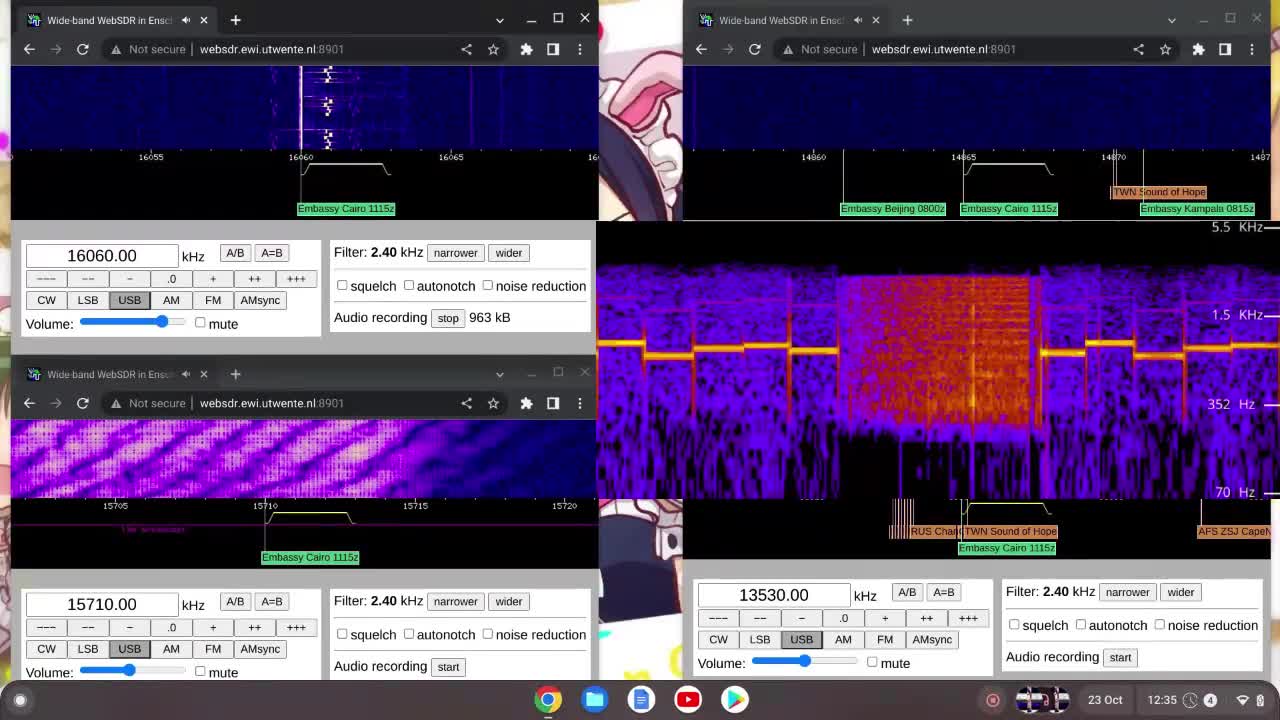Select FM mode in the 13530 kHz window

(885, 639)
